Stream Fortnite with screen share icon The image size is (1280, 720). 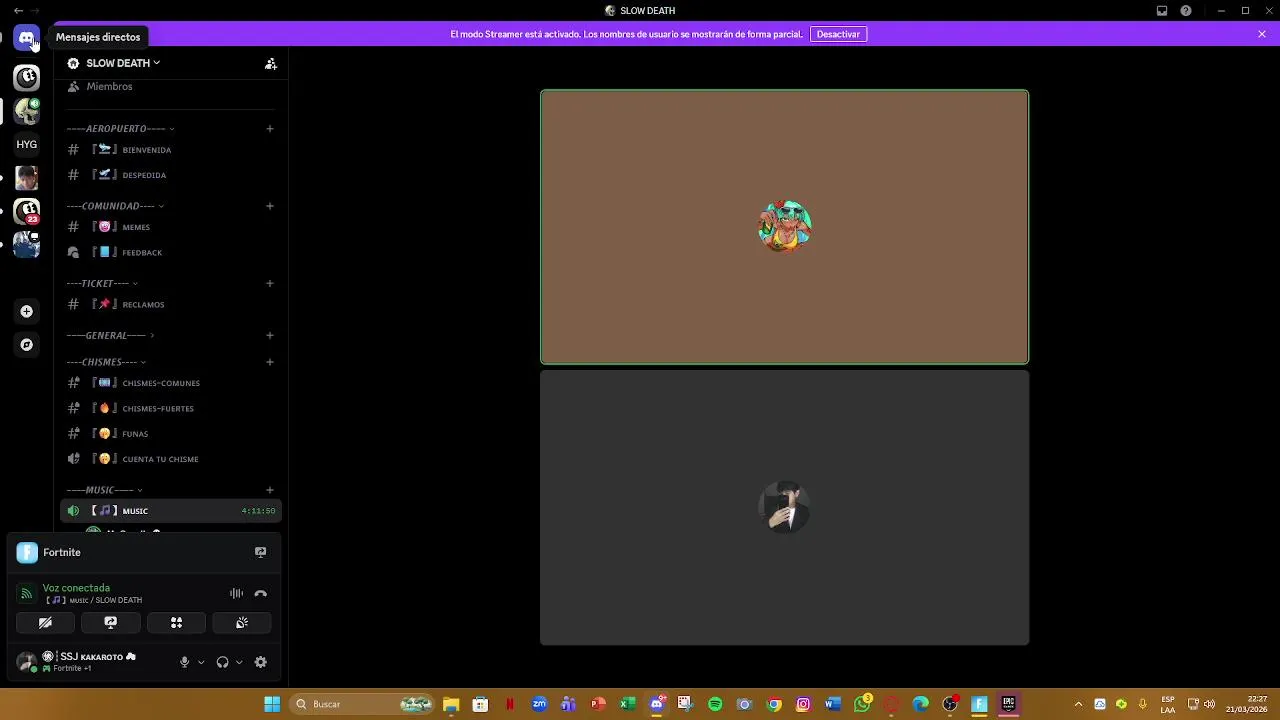[260, 552]
